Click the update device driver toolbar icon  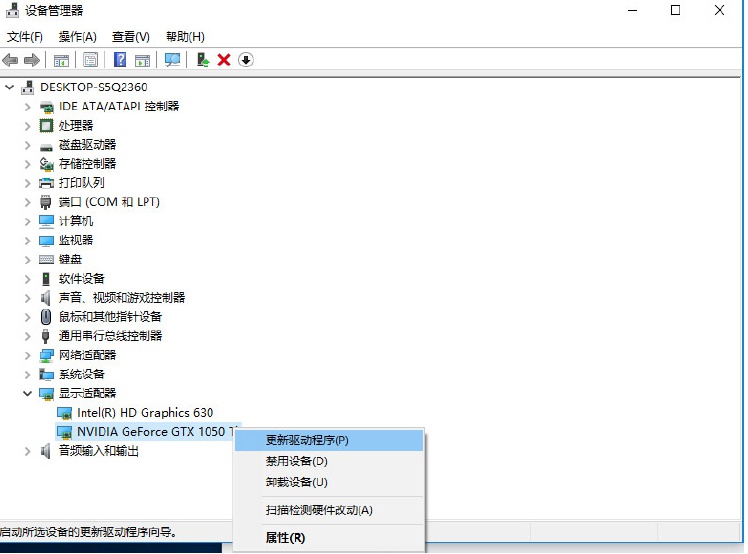[203, 60]
